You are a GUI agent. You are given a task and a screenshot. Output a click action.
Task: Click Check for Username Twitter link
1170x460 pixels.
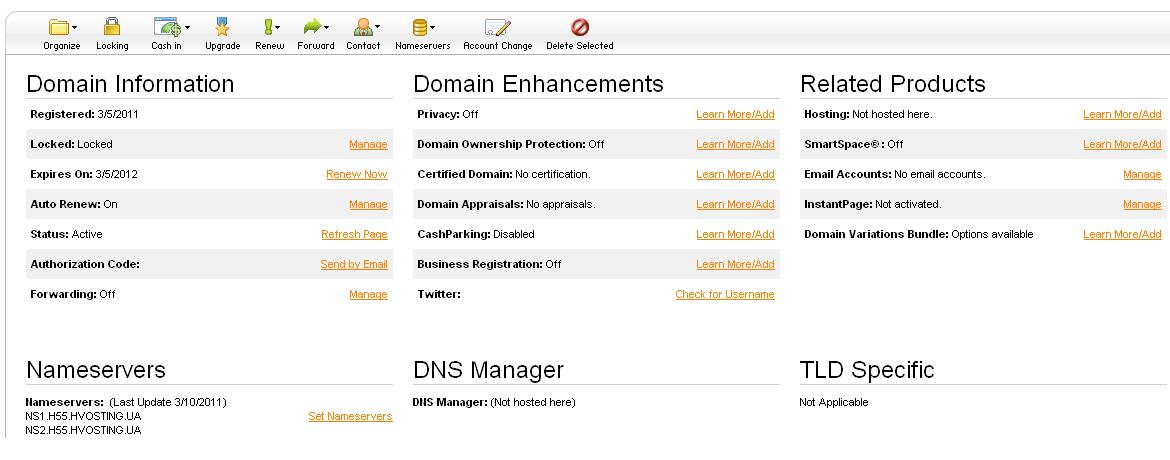point(724,294)
